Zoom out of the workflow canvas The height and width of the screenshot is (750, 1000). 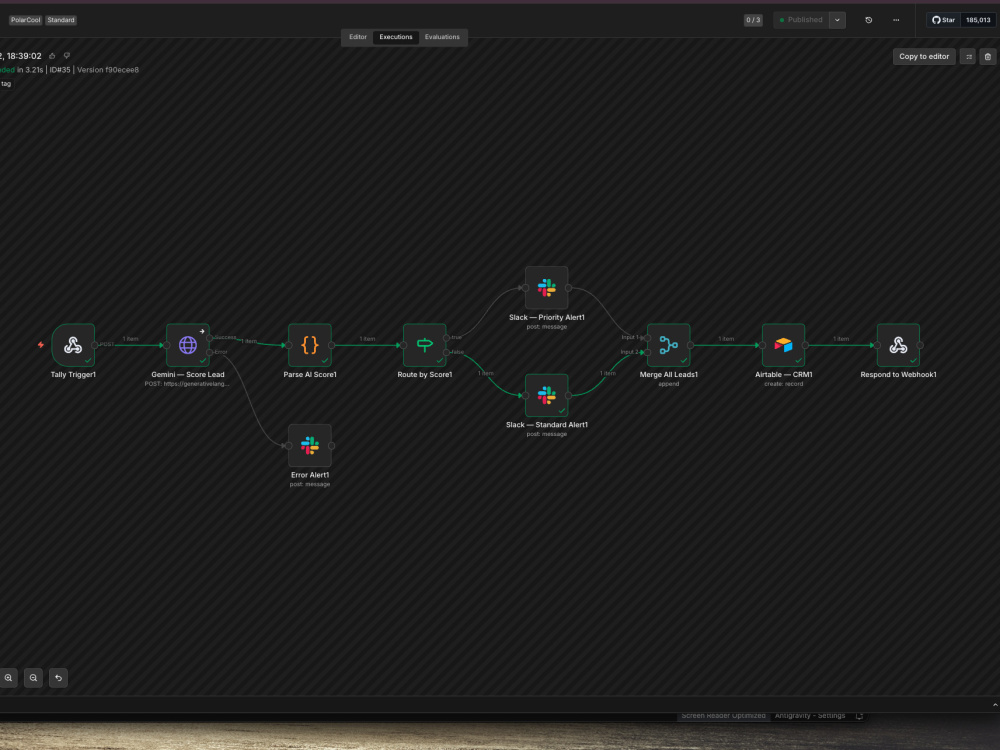(x=33, y=678)
